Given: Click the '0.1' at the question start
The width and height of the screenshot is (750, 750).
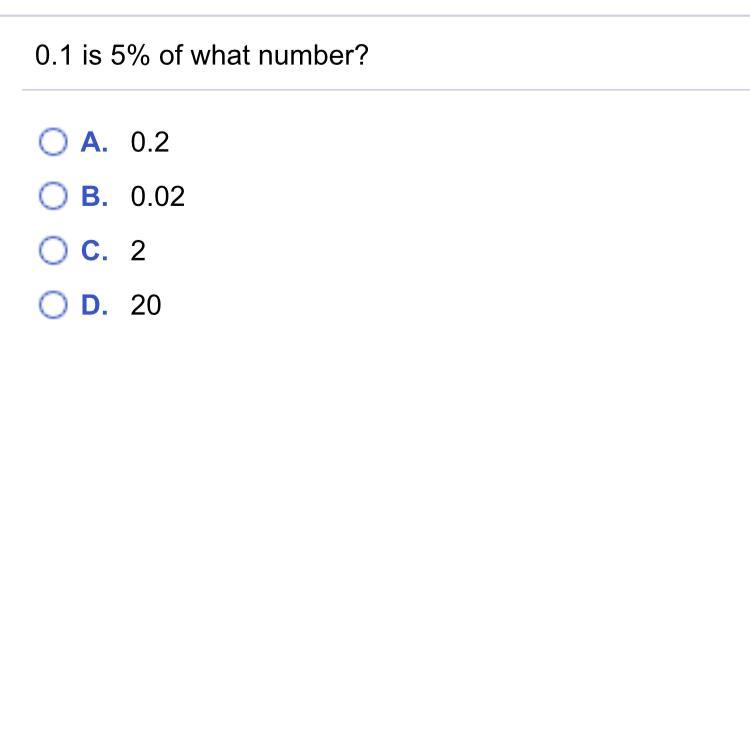Looking at the screenshot, I should coord(51,56).
